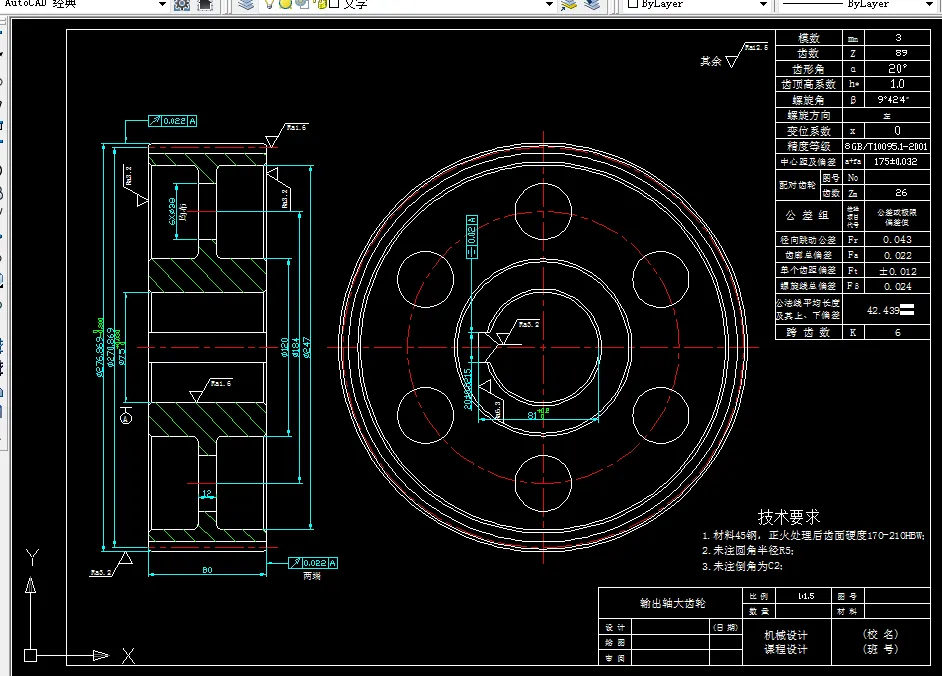The width and height of the screenshot is (942, 676).
Task: Select the helix angle value 9°42'4"
Action: [x=893, y=100]
